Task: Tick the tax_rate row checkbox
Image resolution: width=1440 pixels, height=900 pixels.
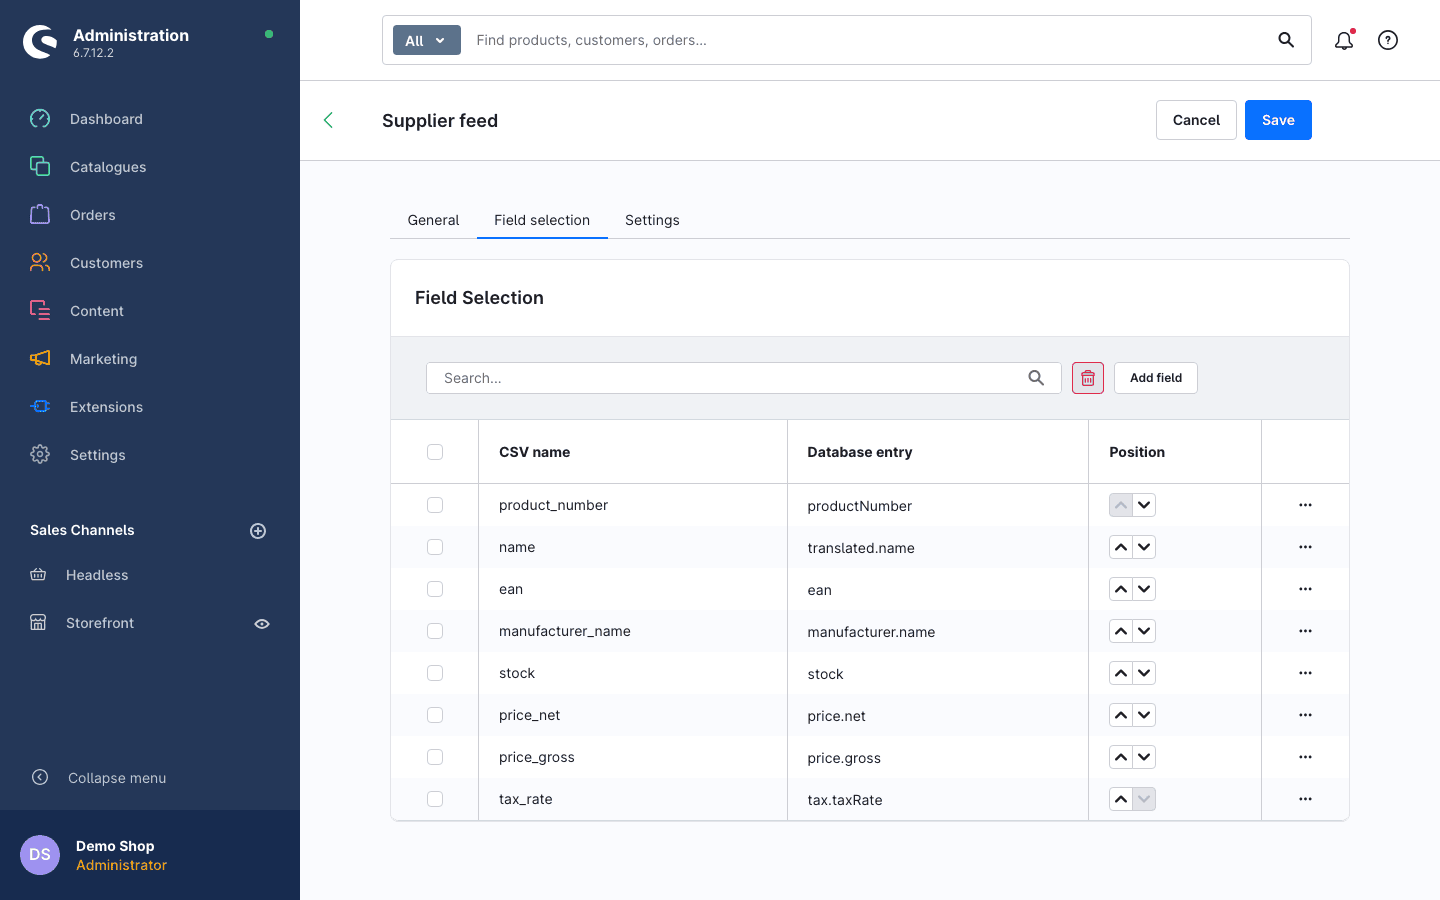Action: point(435,799)
